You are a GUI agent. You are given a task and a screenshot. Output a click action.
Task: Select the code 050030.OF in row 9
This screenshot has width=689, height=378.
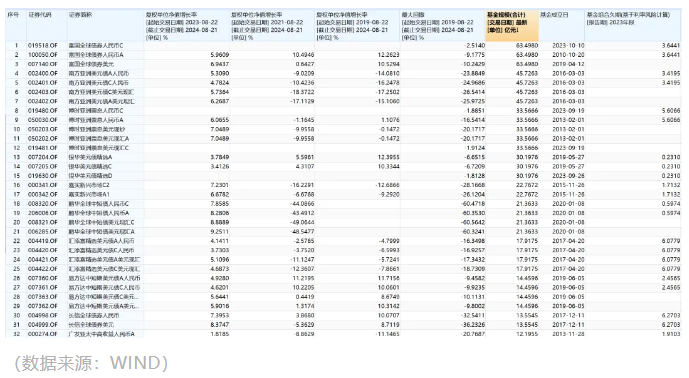tap(43, 120)
